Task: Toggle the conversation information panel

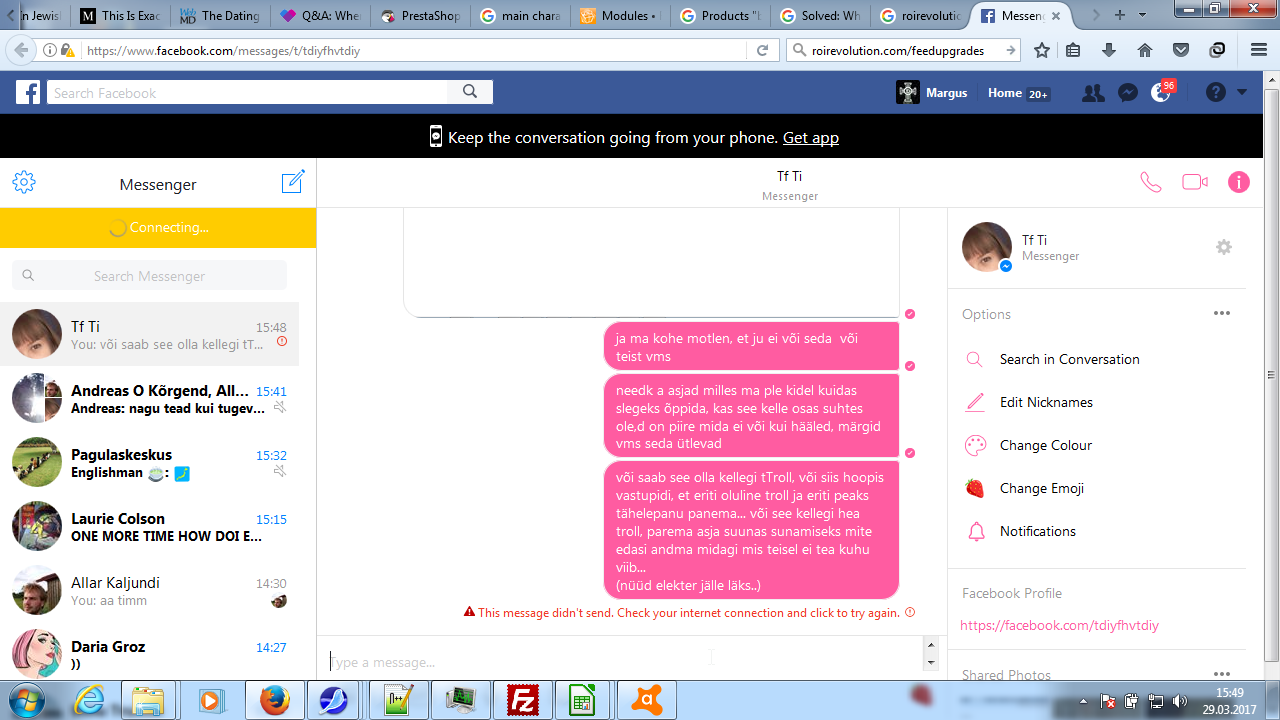Action: pos(1238,182)
